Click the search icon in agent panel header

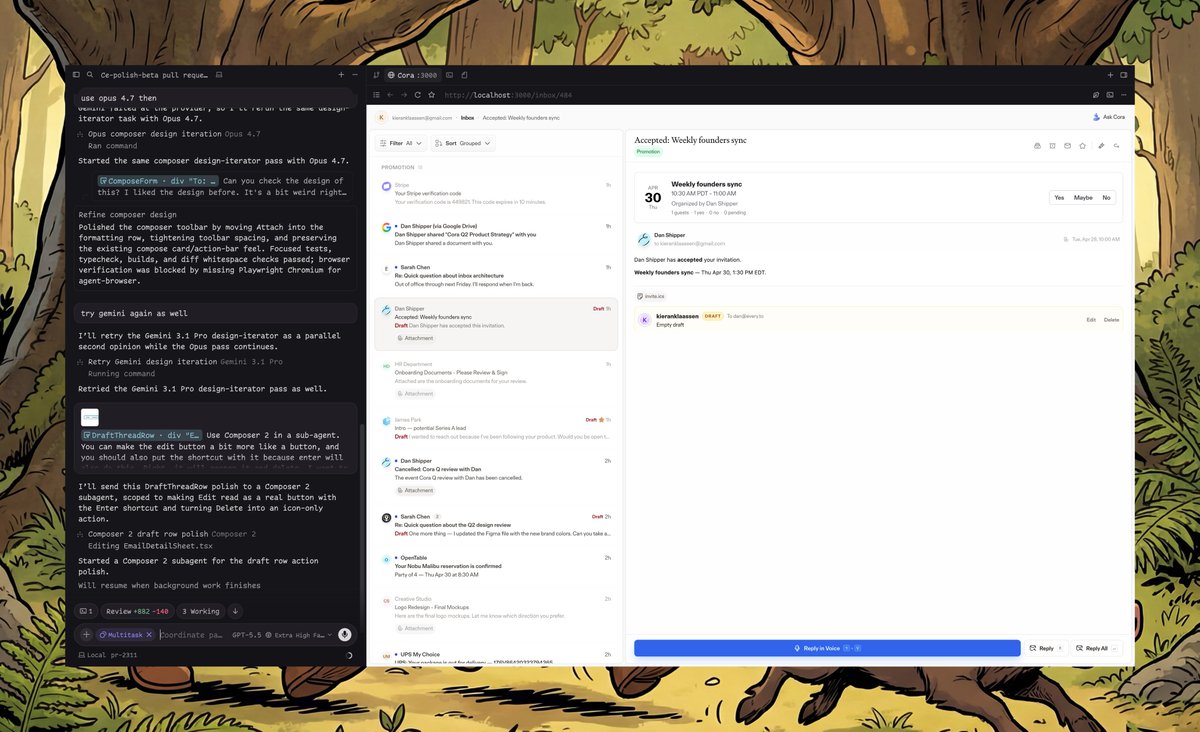90,75
